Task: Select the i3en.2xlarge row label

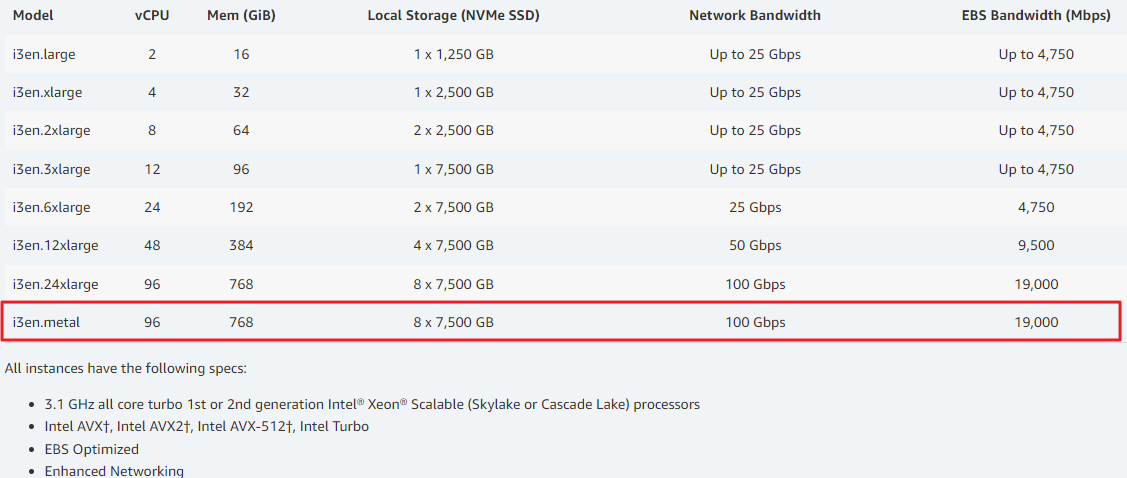Action: [51, 131]
